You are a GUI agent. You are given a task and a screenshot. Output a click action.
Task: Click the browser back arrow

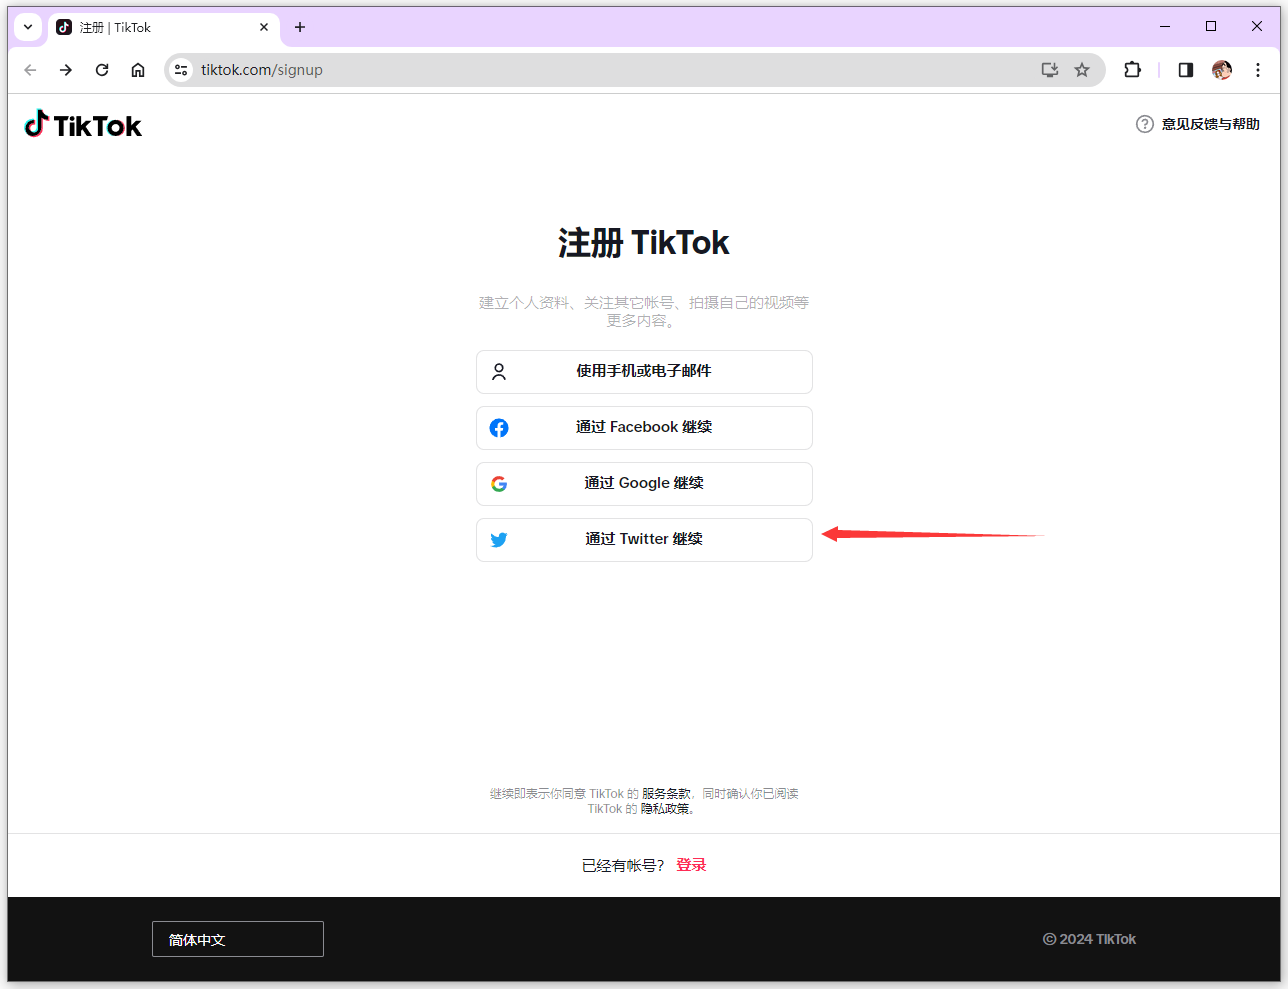pos(30,70)
